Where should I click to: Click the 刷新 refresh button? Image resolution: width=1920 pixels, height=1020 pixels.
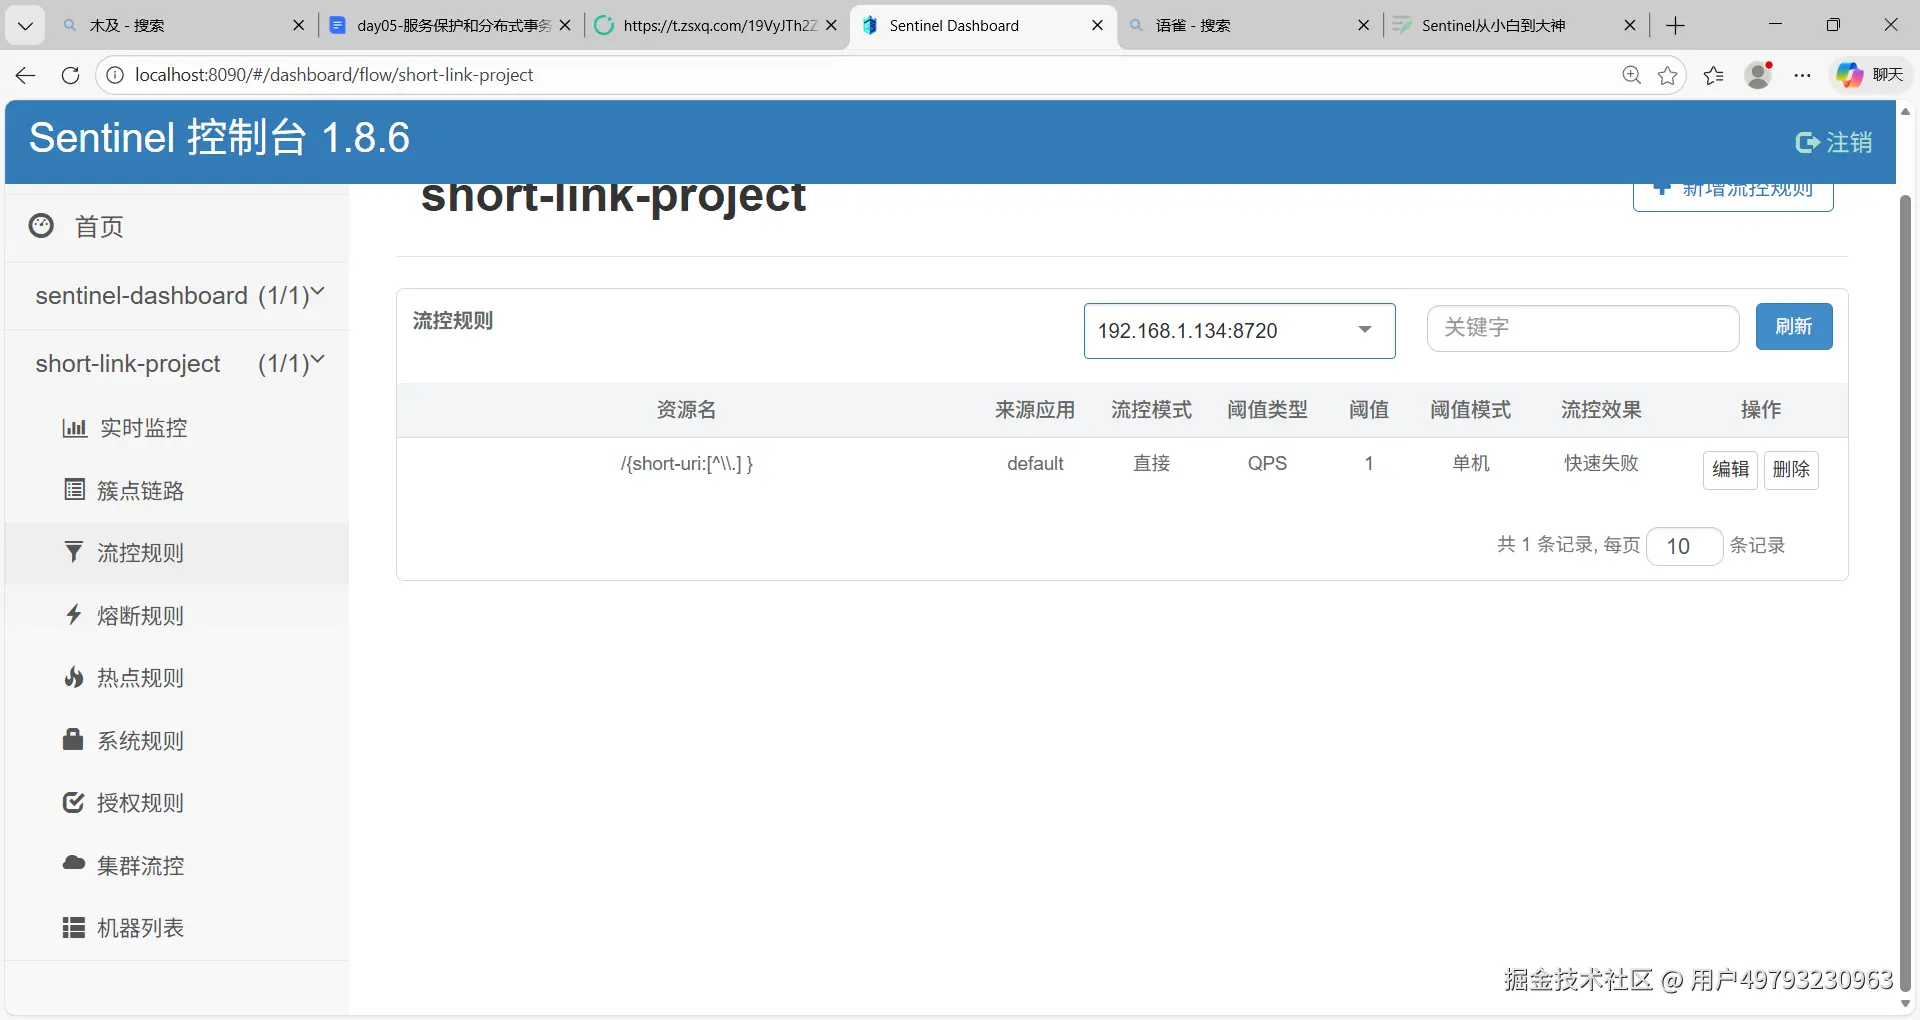1794,327
